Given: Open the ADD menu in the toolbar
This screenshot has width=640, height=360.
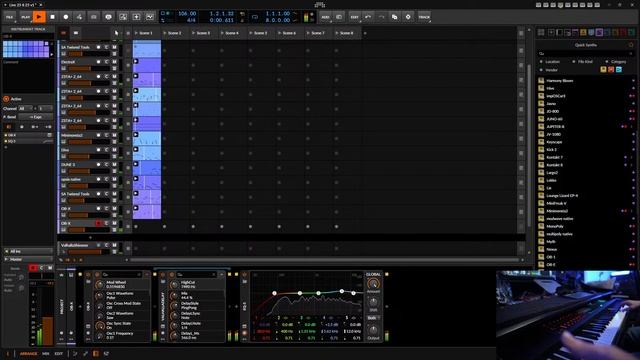Looking at the screenshot, I should 325,17.
